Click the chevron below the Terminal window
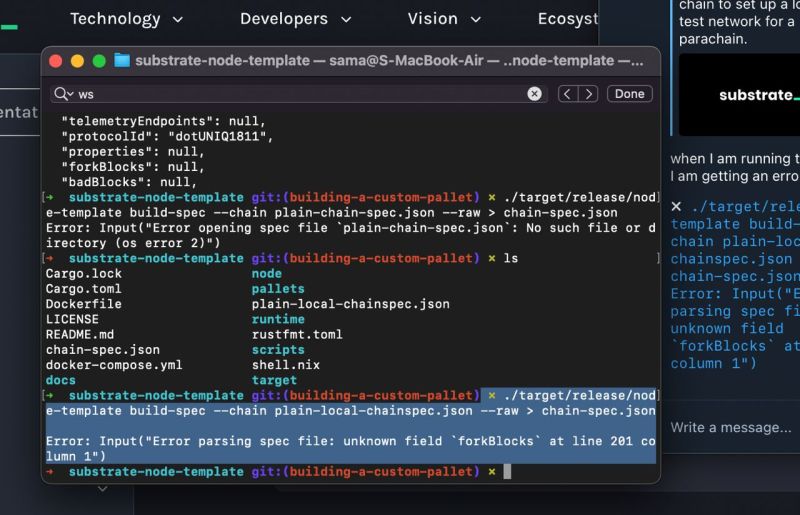The width and height of the screenshot is (800, 515). [103, 489]
